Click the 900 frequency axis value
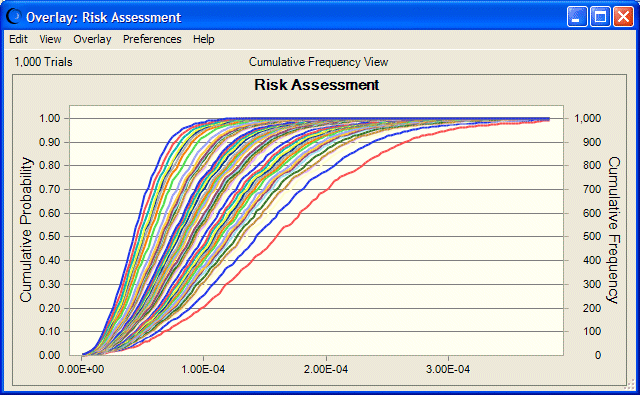The image size is (640, 395). (592, 142)
